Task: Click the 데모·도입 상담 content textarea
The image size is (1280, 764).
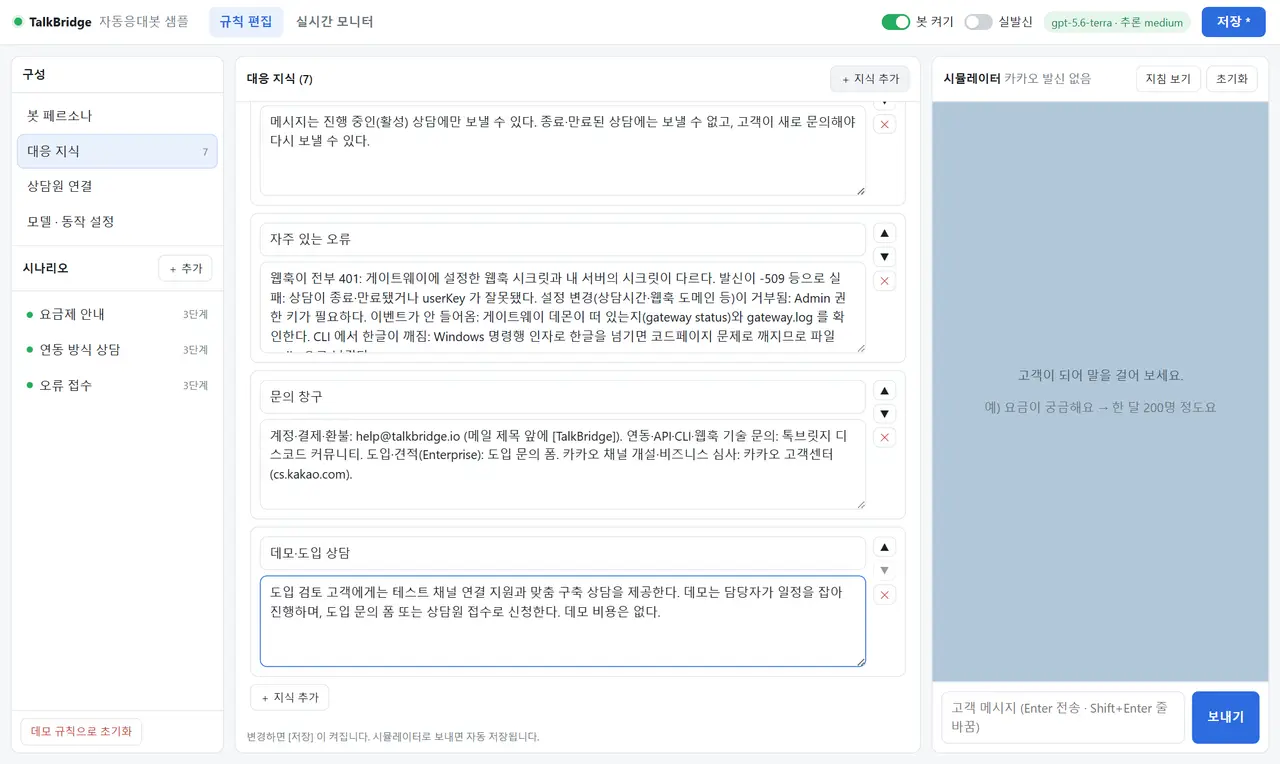Action: tap(563, 621)
